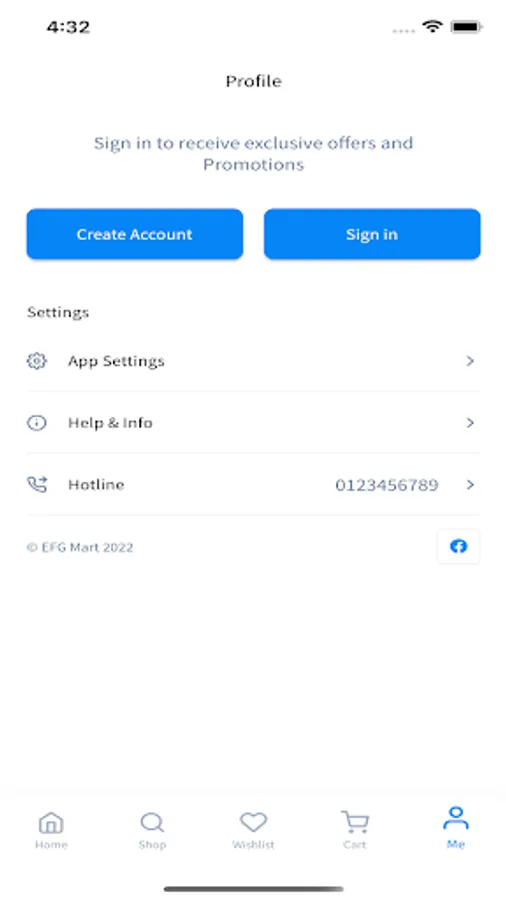
Task: Go to Home via house icon
Action: 51,823
